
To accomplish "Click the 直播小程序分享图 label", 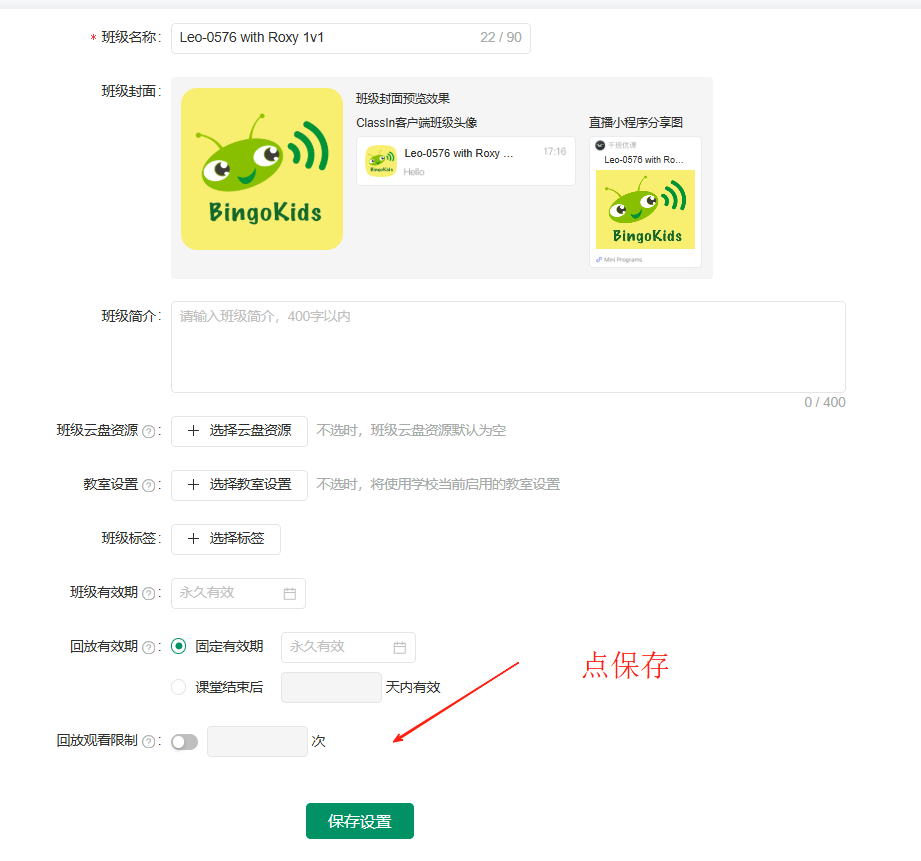I will (x=636, y=123).
